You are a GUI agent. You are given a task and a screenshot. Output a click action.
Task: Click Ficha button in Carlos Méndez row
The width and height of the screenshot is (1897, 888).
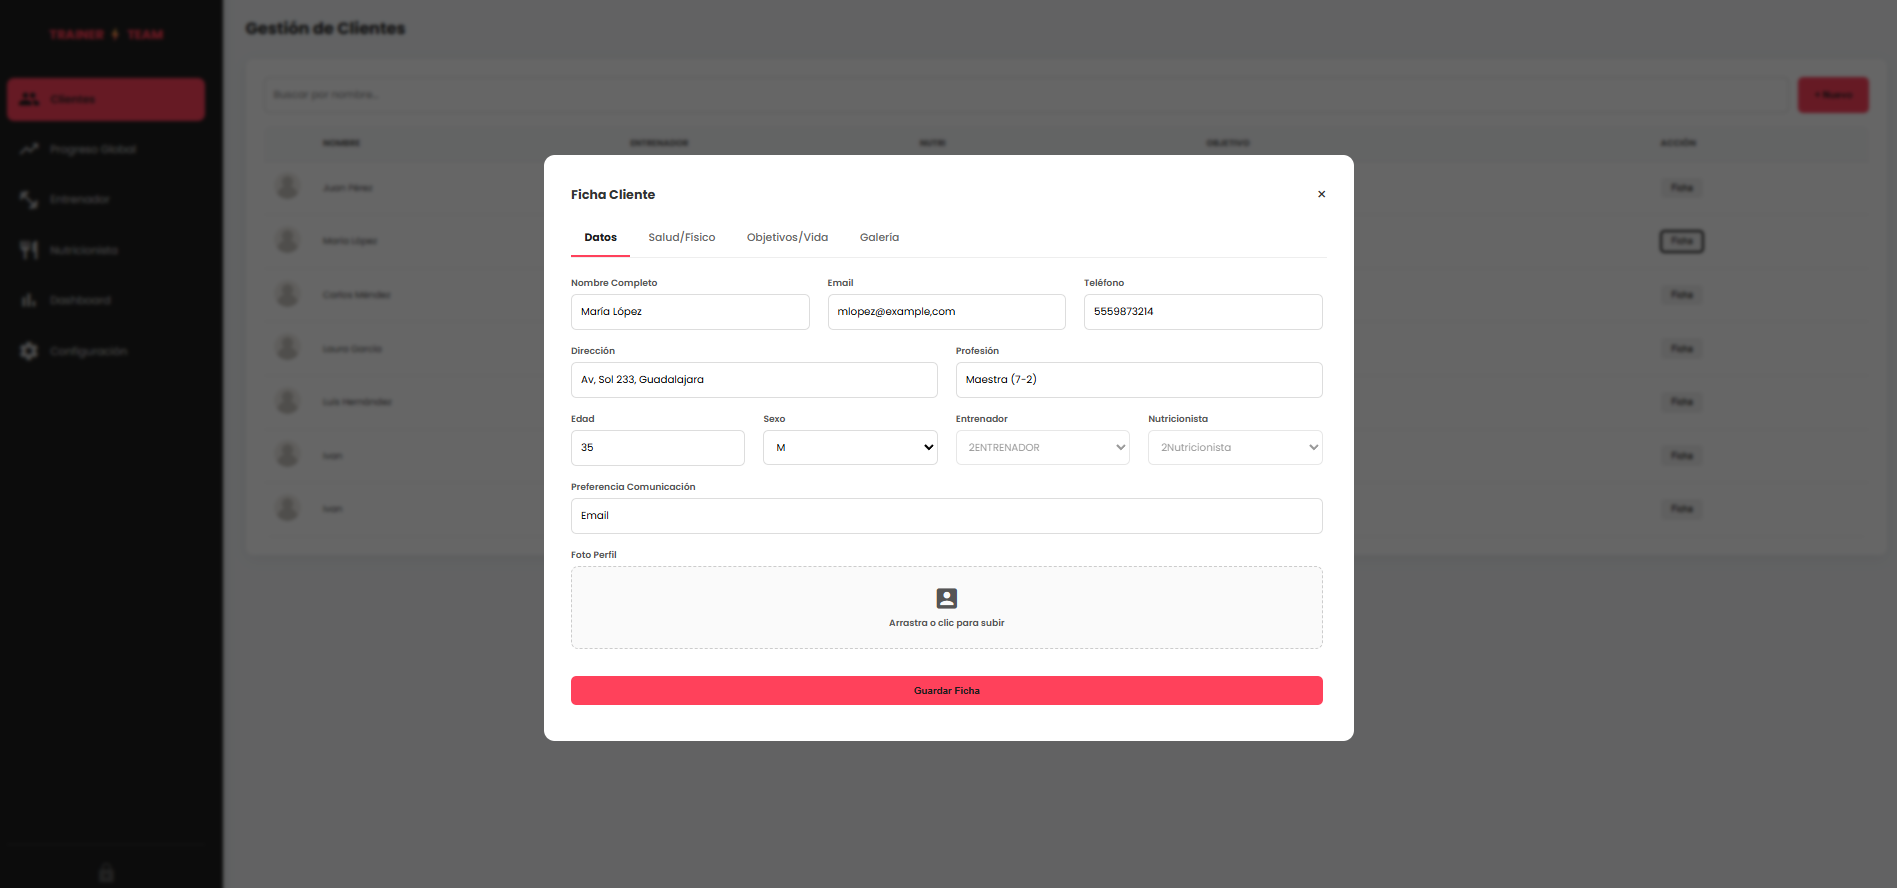(x=1682, y=295)
